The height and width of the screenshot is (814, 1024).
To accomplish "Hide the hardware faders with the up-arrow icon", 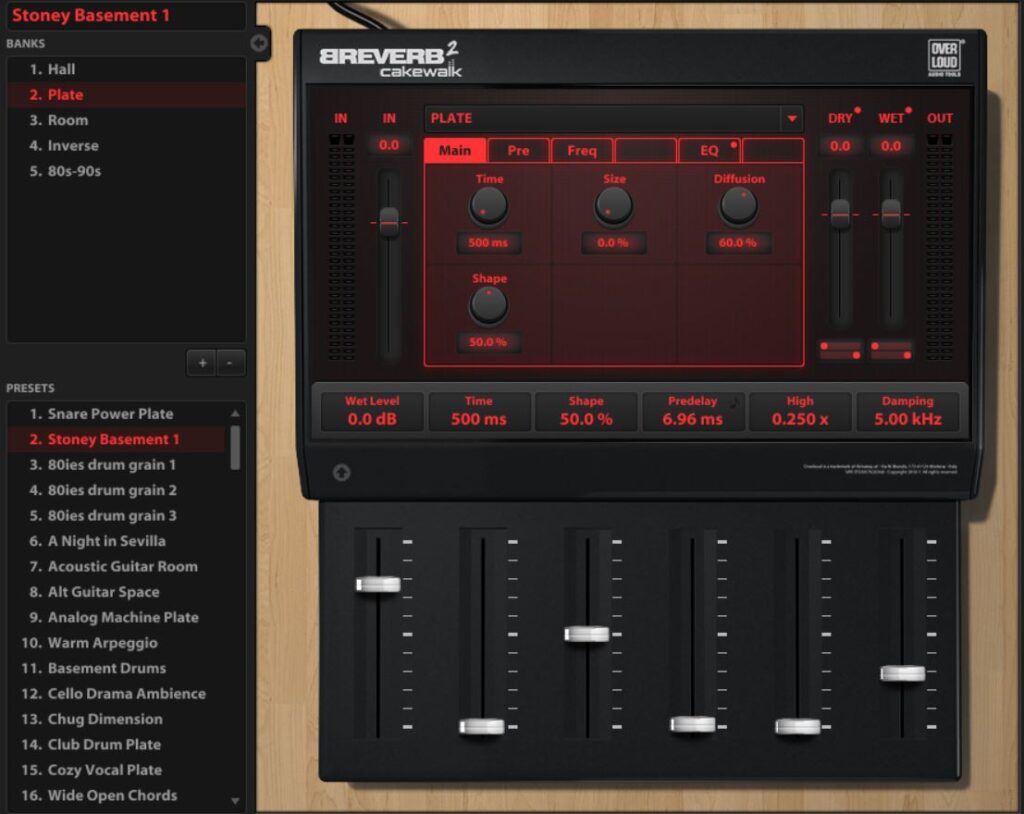I will (342, 472).
